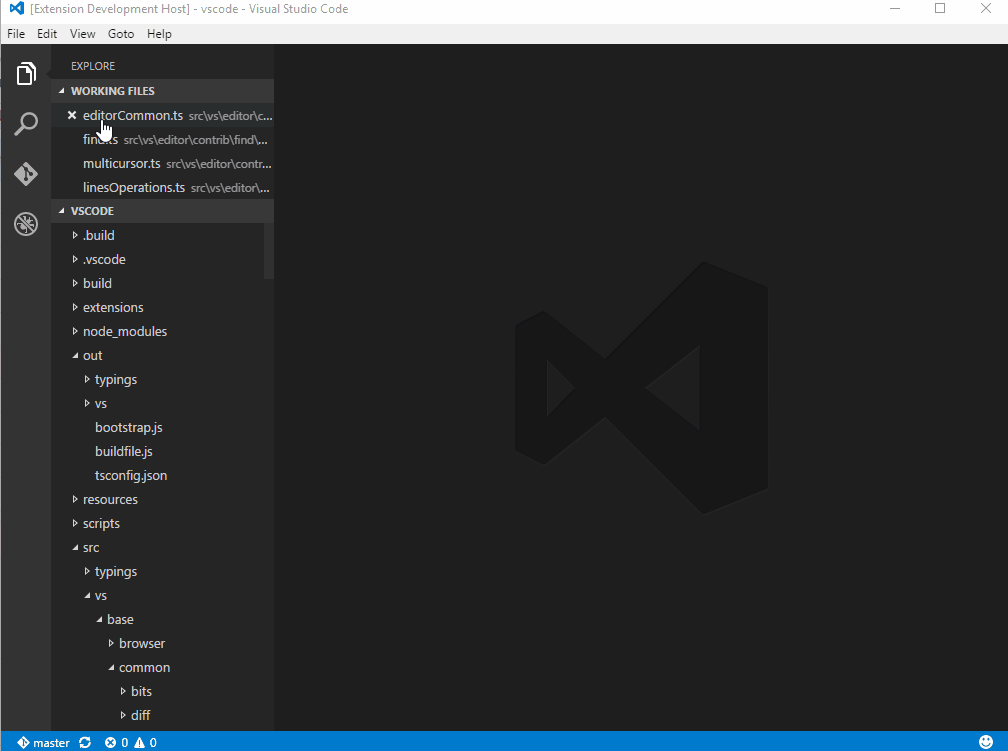Screen dimensions: 1008x751
Task: Click the EXPLORE panel title
Action: click(93, 66)
